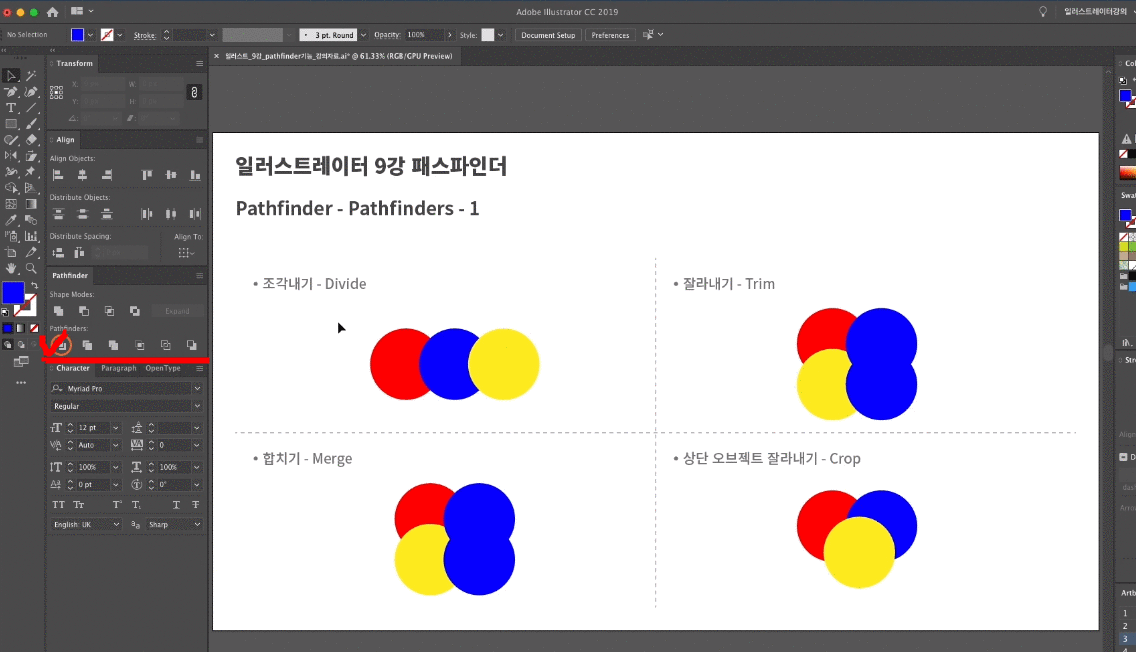Image resolution: width=1136 pixels, height=652 pixels.
Task: Click Swap Fill and Stroke arrows
Action: 34,285
